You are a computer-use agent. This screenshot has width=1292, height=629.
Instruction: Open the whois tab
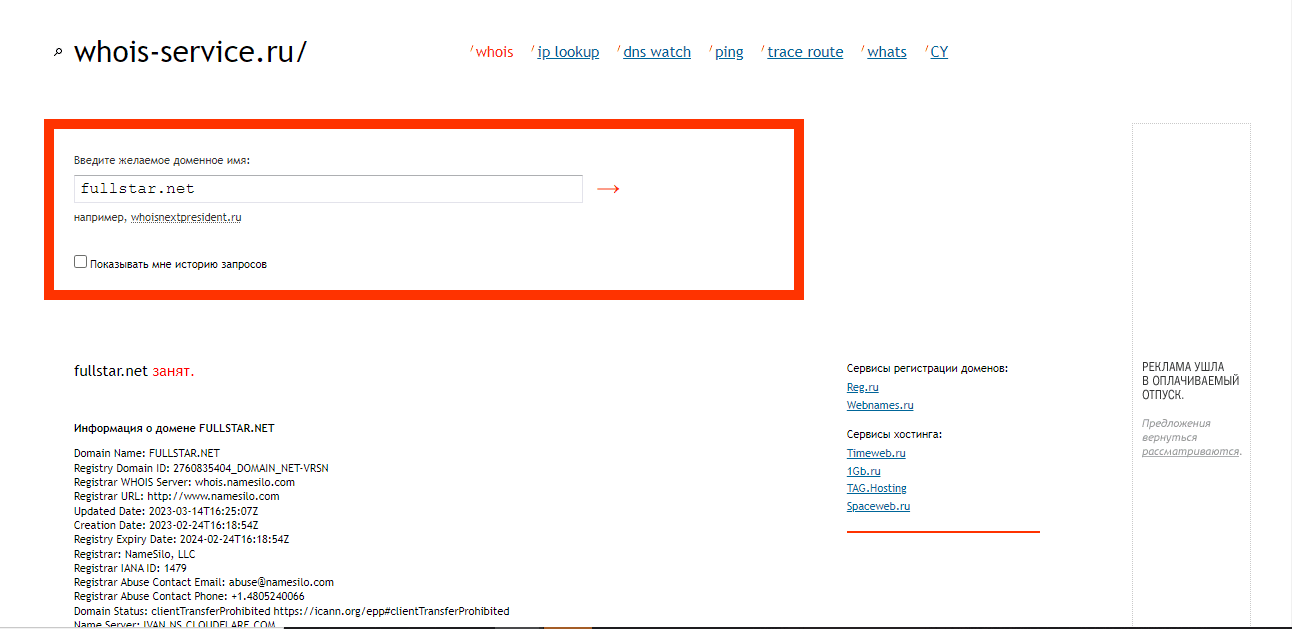pos(494,52)
